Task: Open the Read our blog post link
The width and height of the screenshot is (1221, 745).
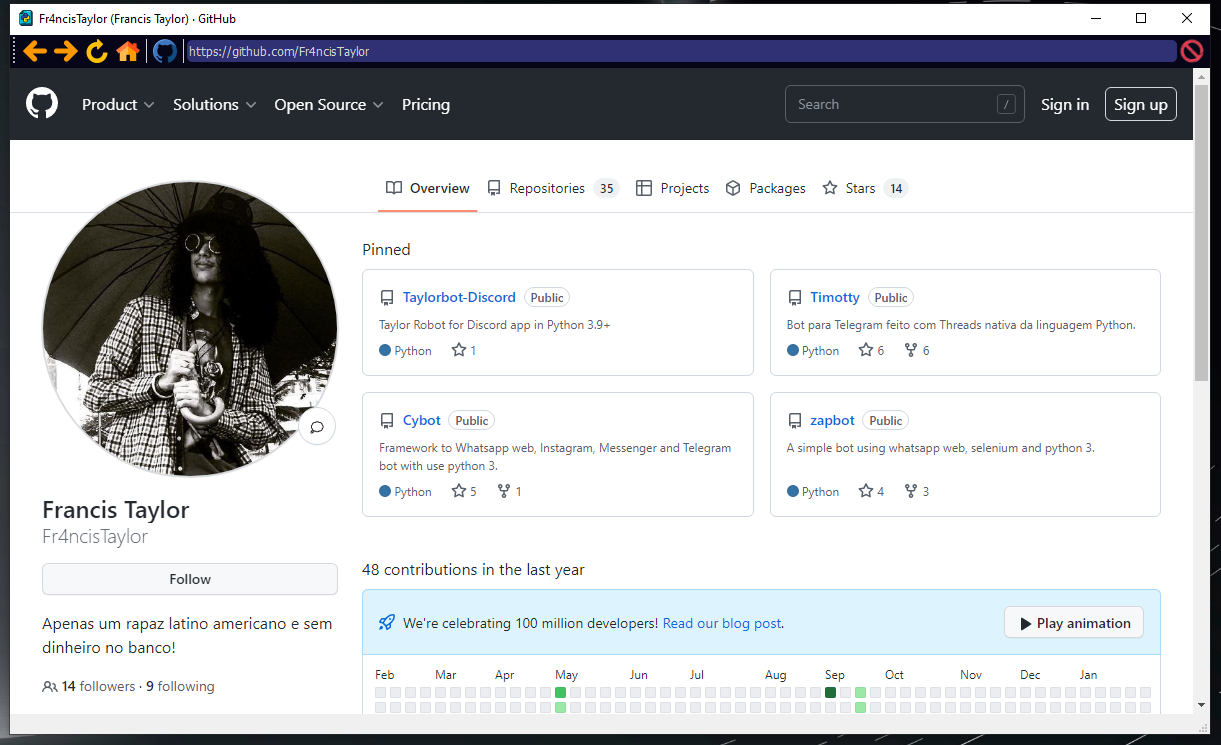Action: (722, 623)
